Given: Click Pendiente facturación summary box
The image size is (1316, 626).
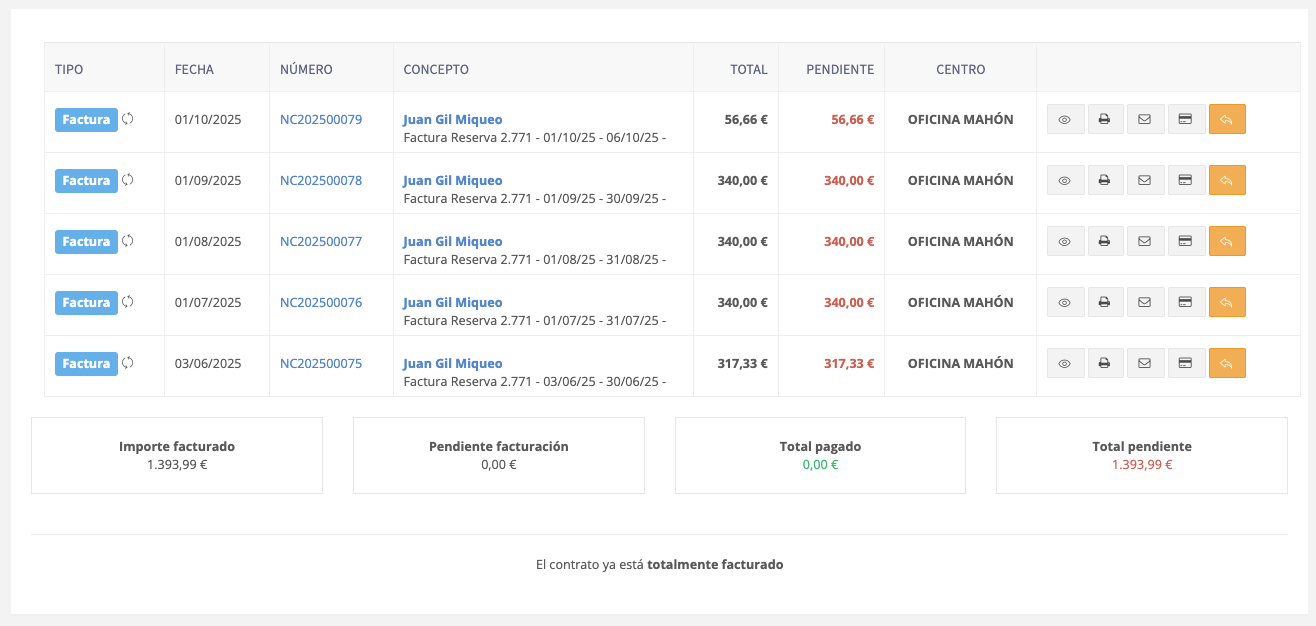Looking at the screenshot, I should point(499,455).
